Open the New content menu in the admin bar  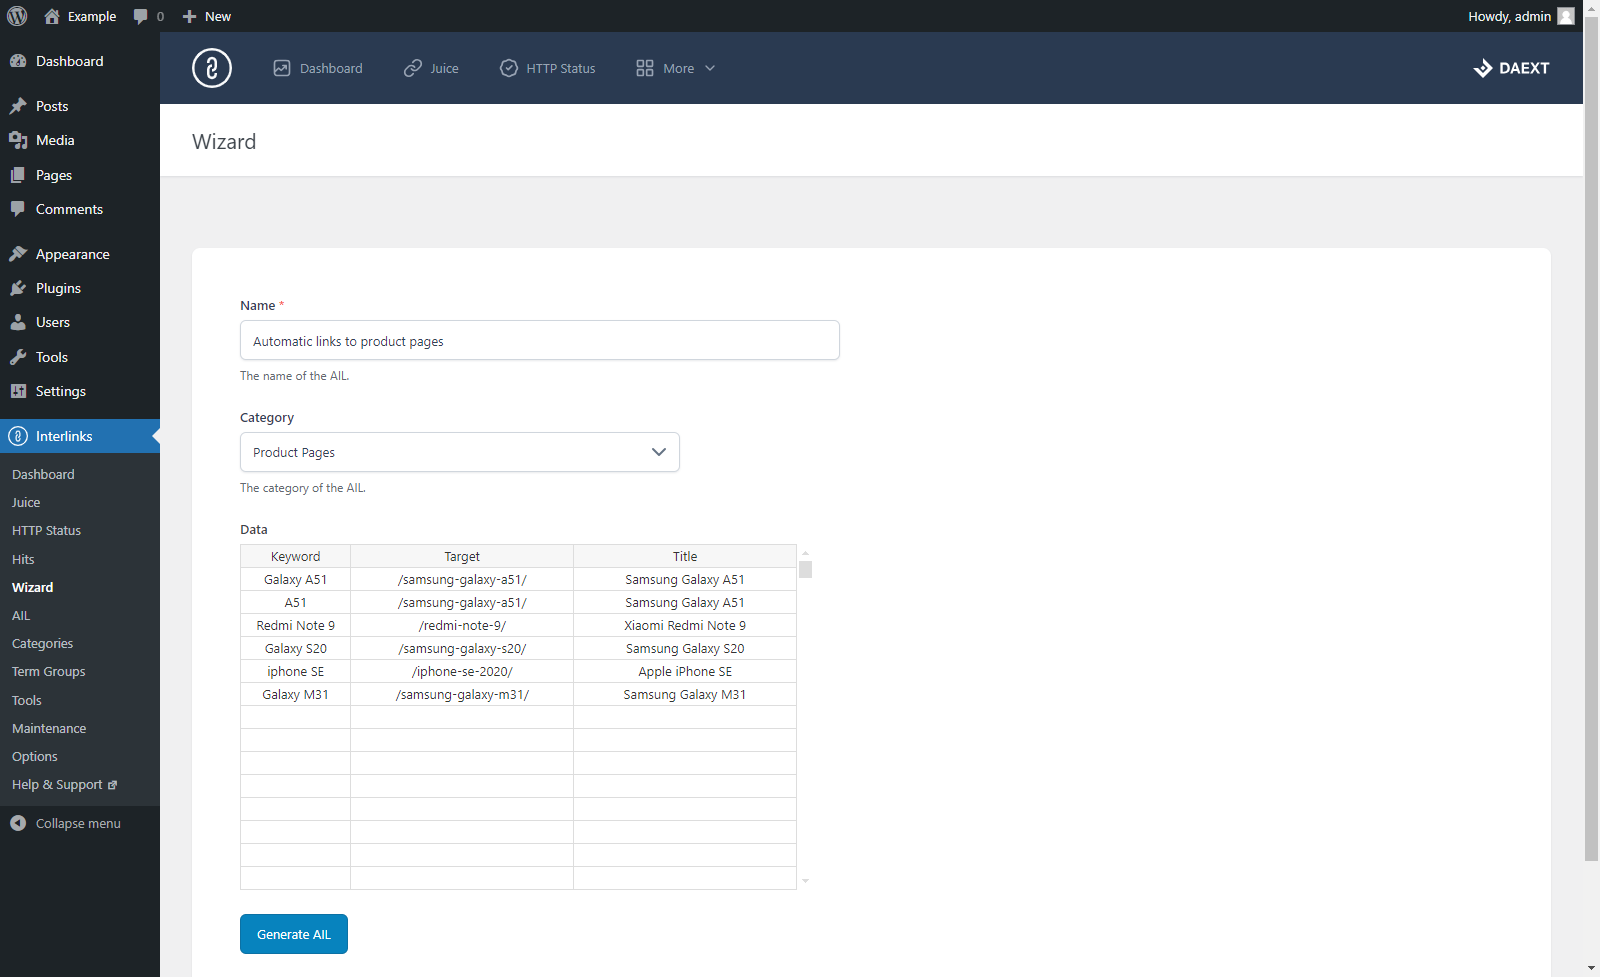[207, 16]
